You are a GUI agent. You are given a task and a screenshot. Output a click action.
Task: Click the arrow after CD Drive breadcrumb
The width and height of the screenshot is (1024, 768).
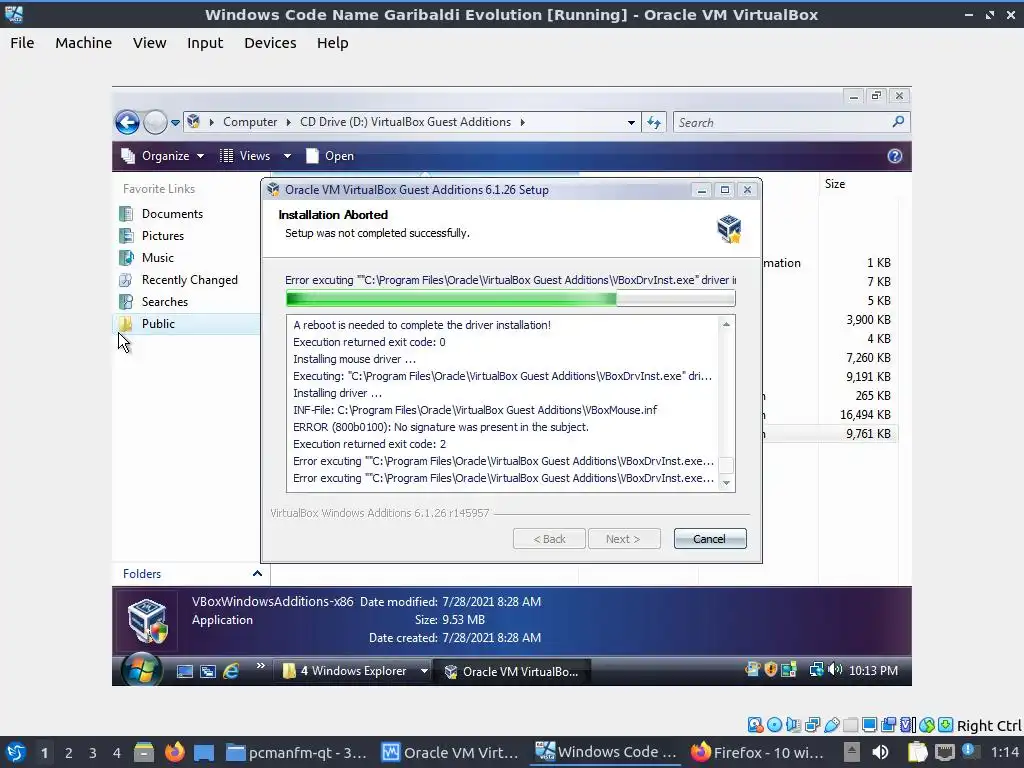(x=522, y=122)
